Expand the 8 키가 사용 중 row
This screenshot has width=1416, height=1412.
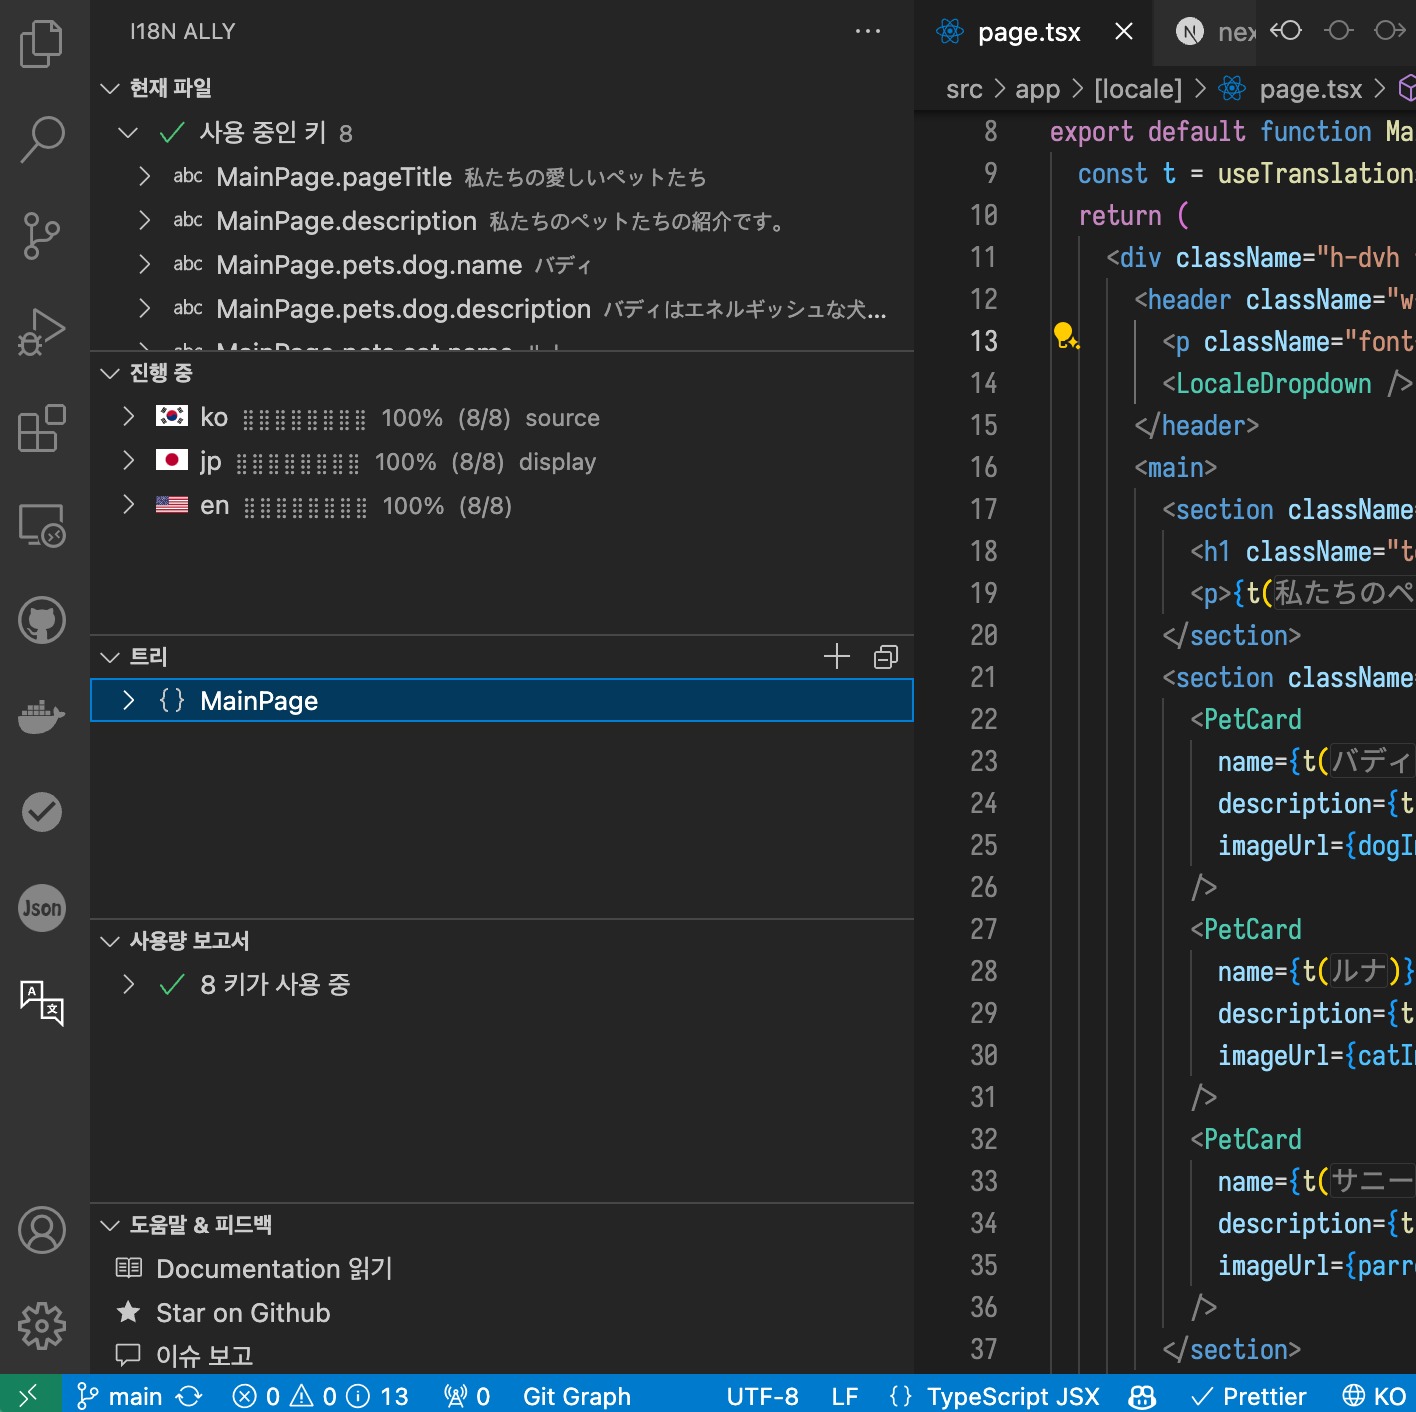(x=128, y=984)
